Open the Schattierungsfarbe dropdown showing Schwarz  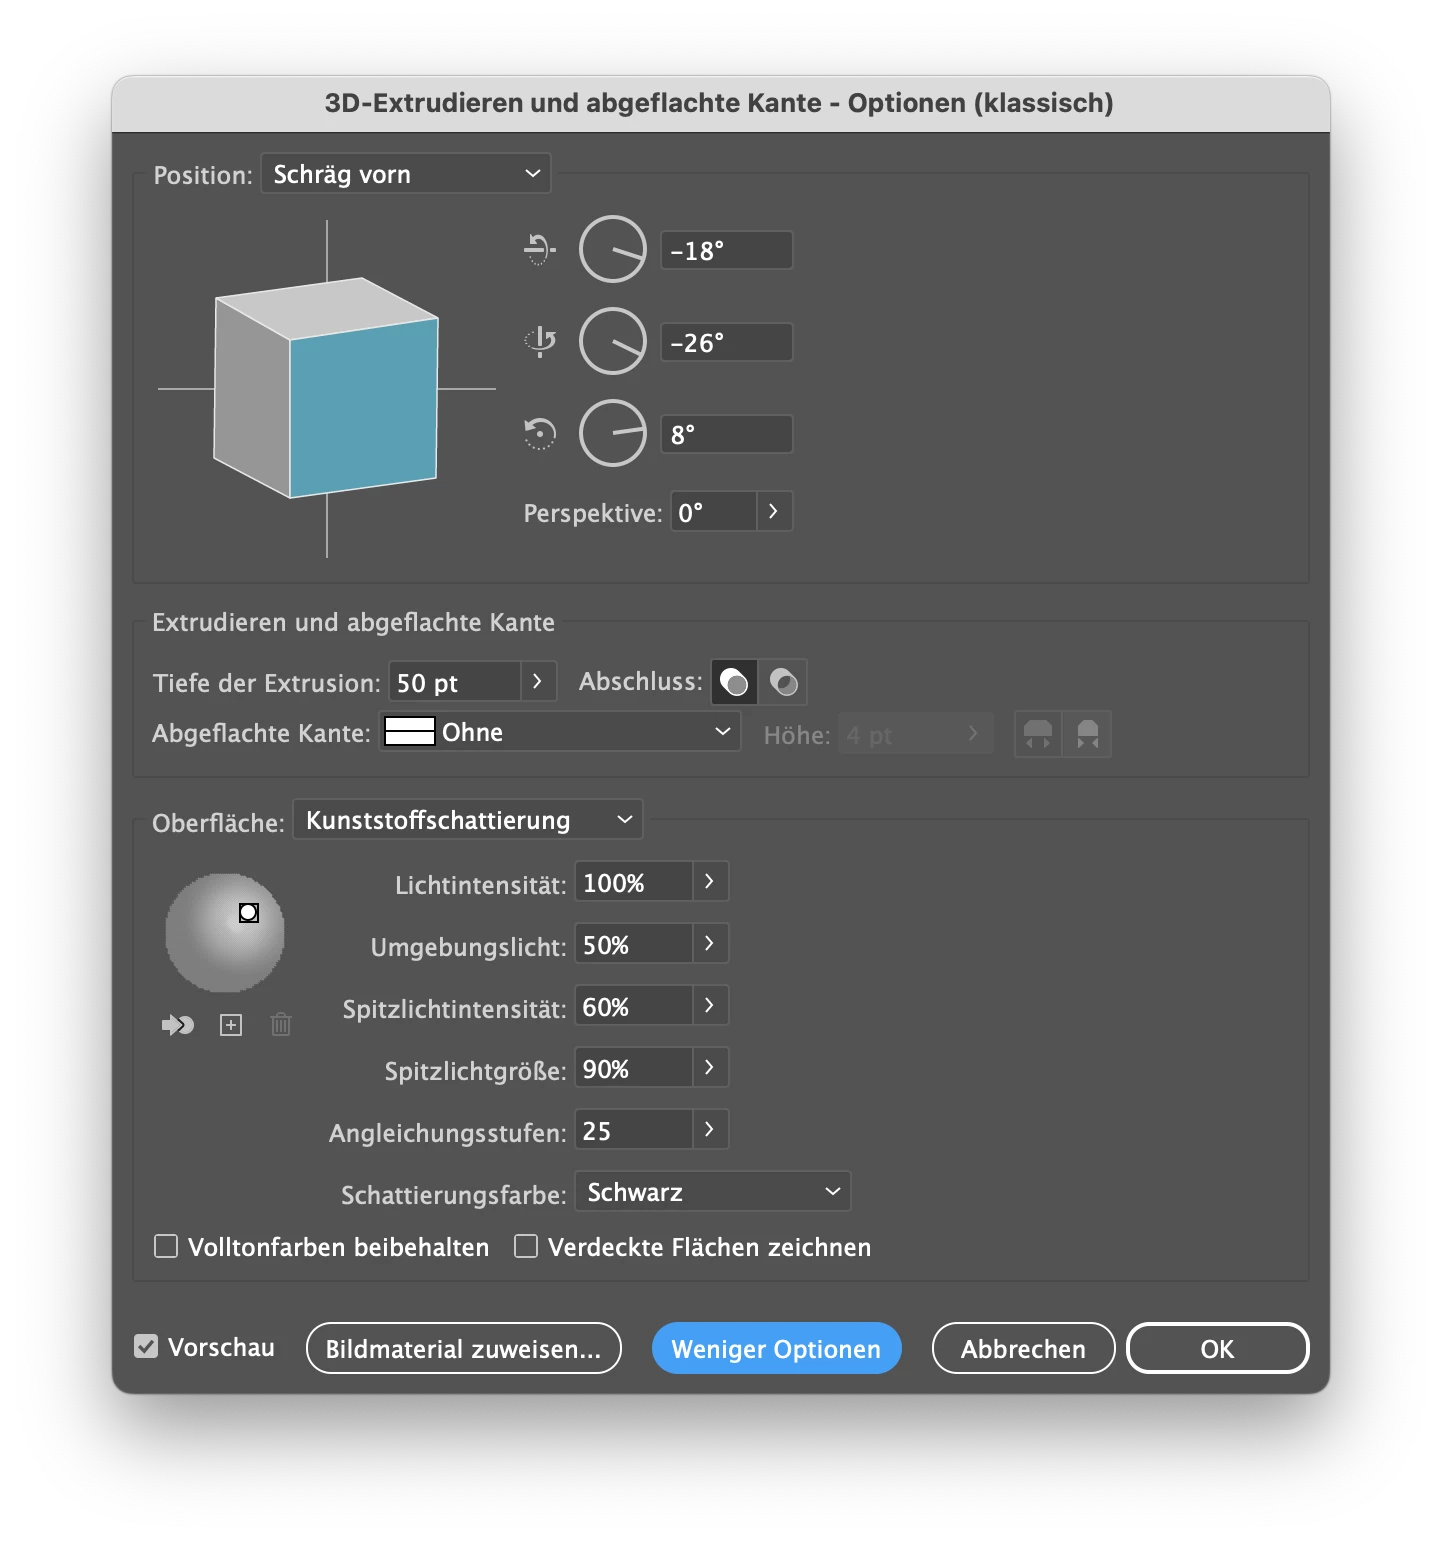tap(713, 1192)
